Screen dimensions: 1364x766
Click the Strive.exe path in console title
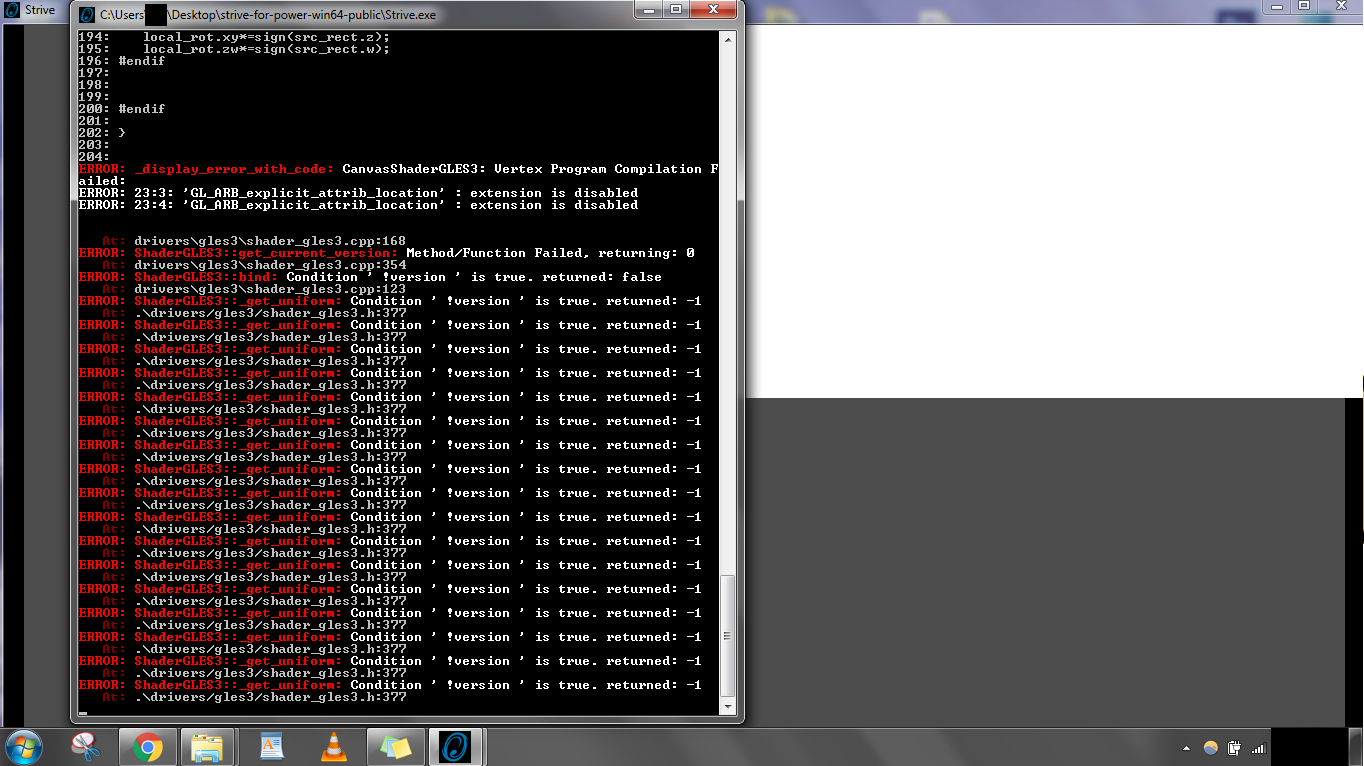click(268, 15)
